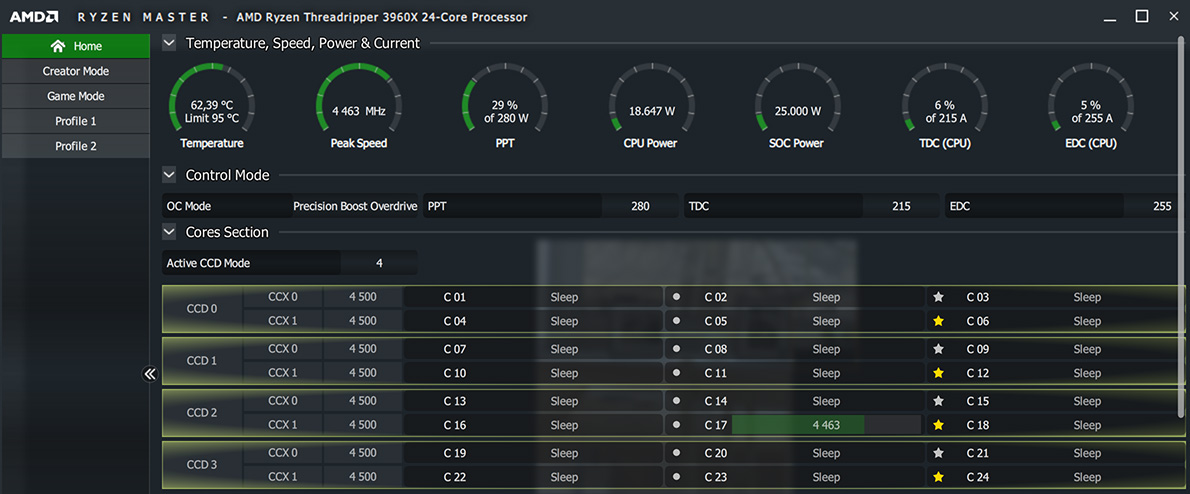Screen dimensions: 1190x494
Task: Go to Home tab
Action: (75, 46)
